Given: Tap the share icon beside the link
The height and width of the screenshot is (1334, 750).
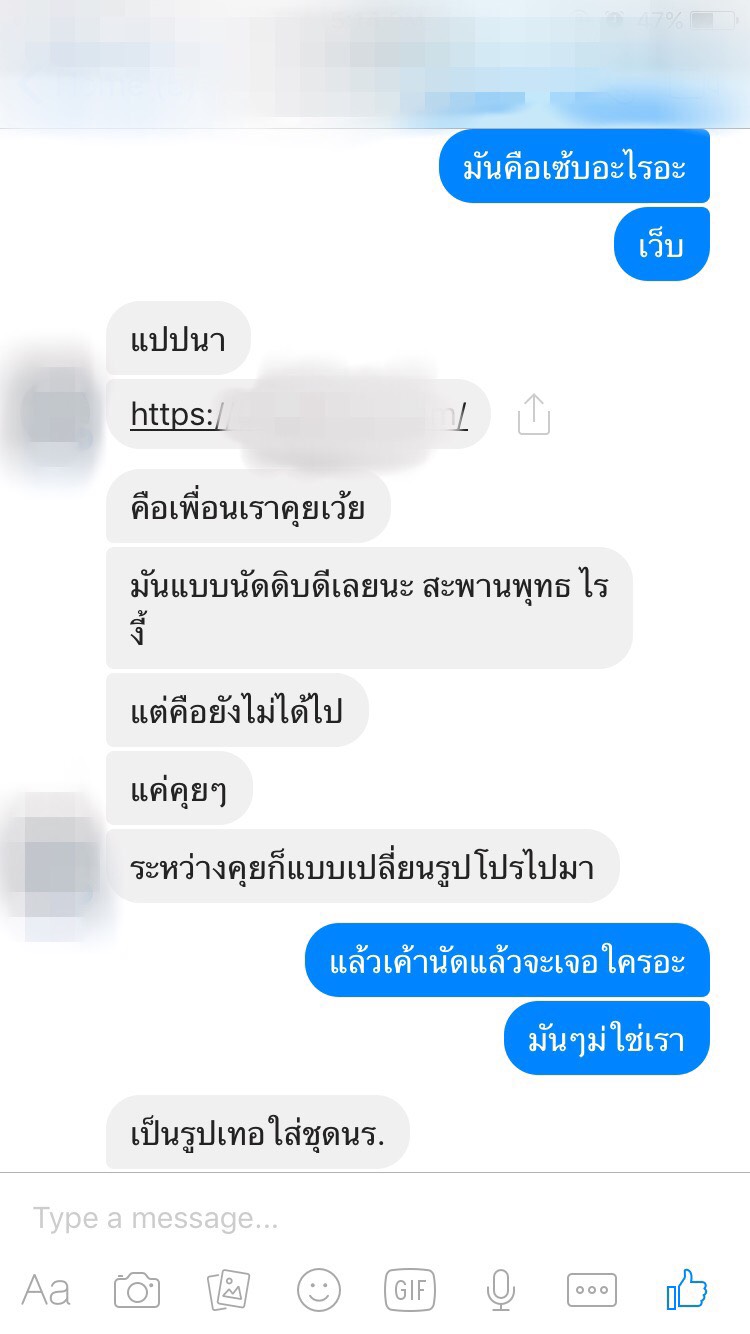Looking at the screenshot, I should pos(534,414).
